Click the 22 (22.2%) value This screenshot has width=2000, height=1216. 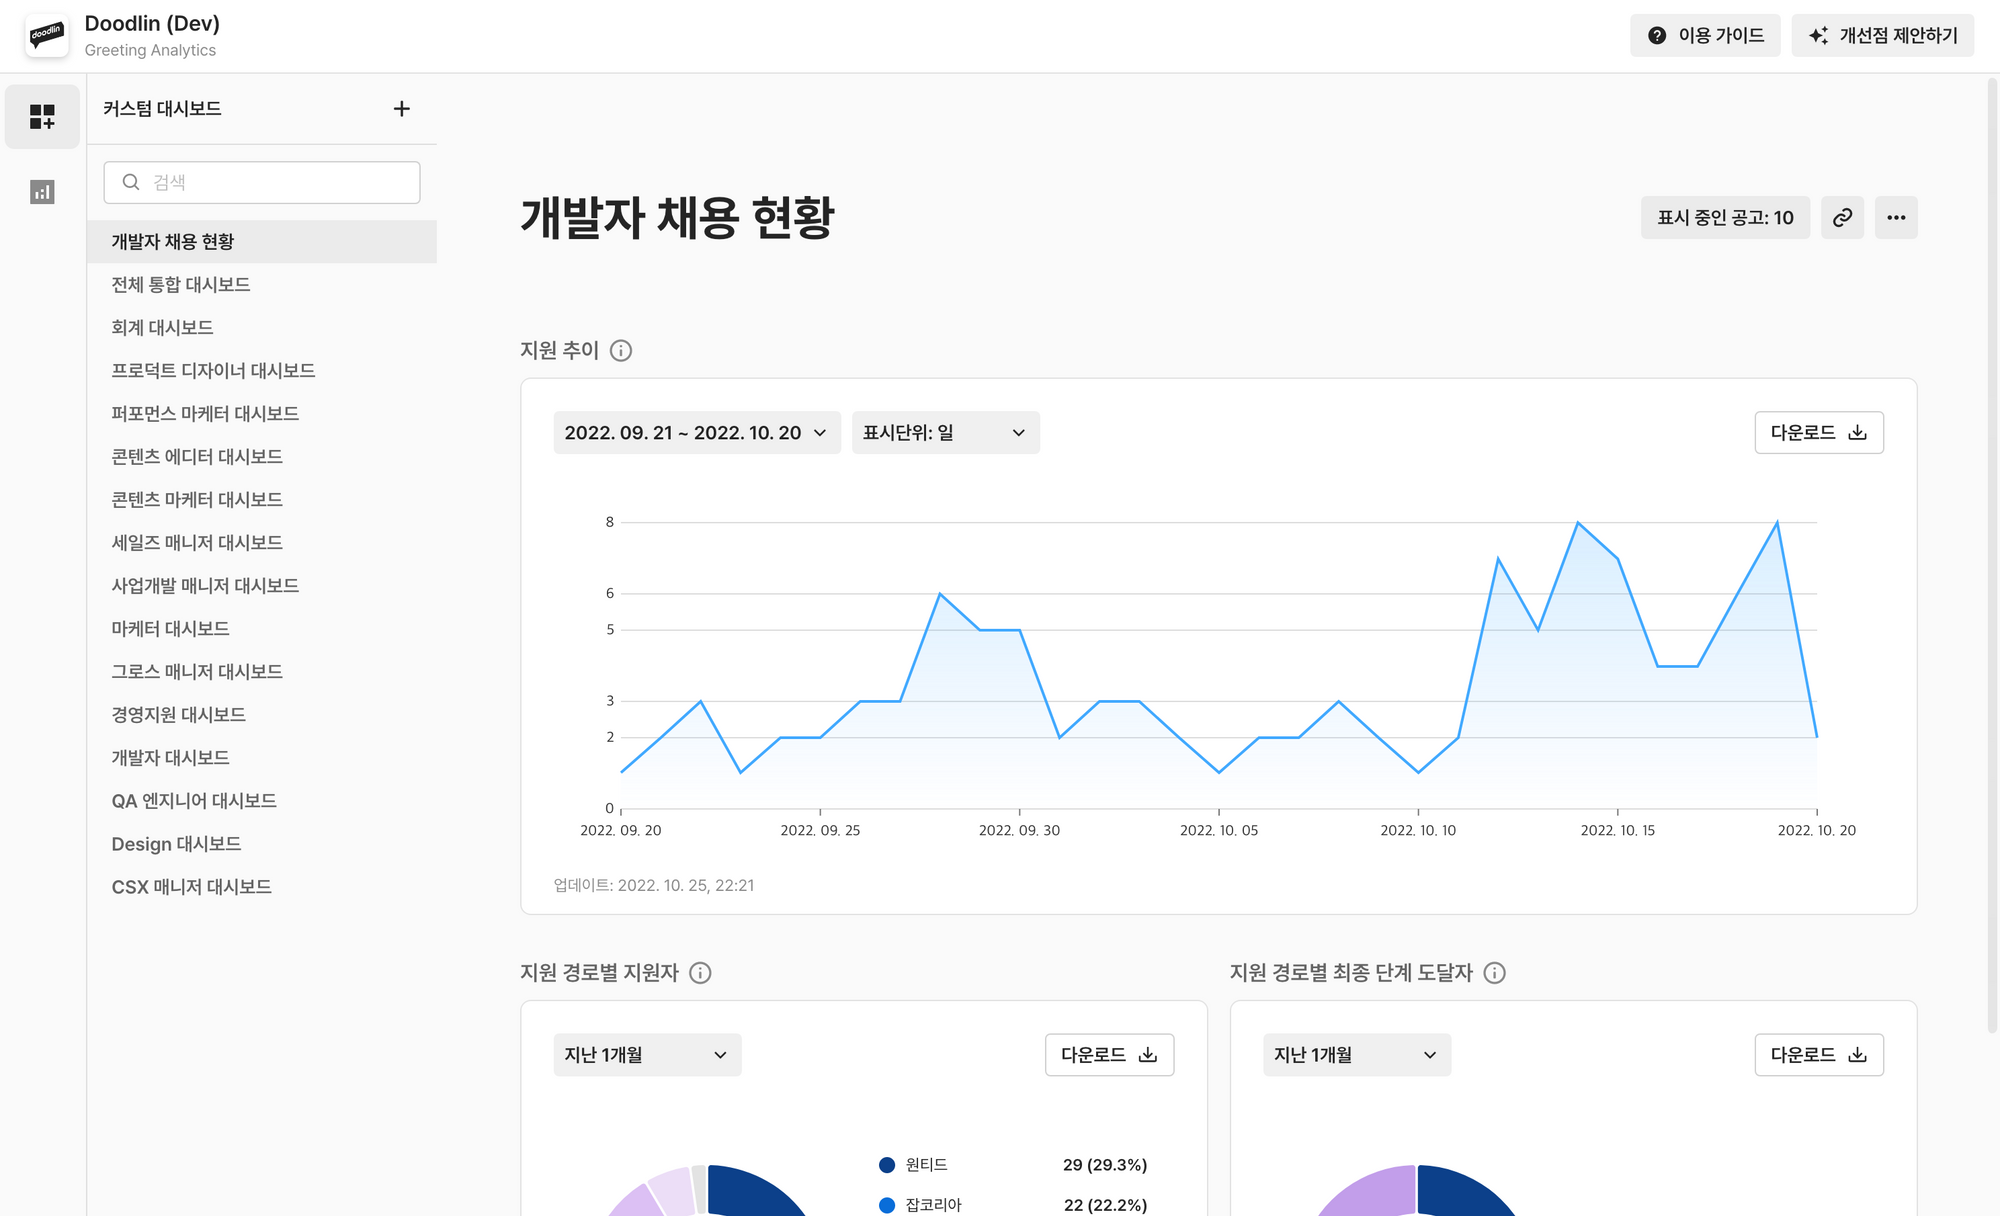pos(1105,1205)
